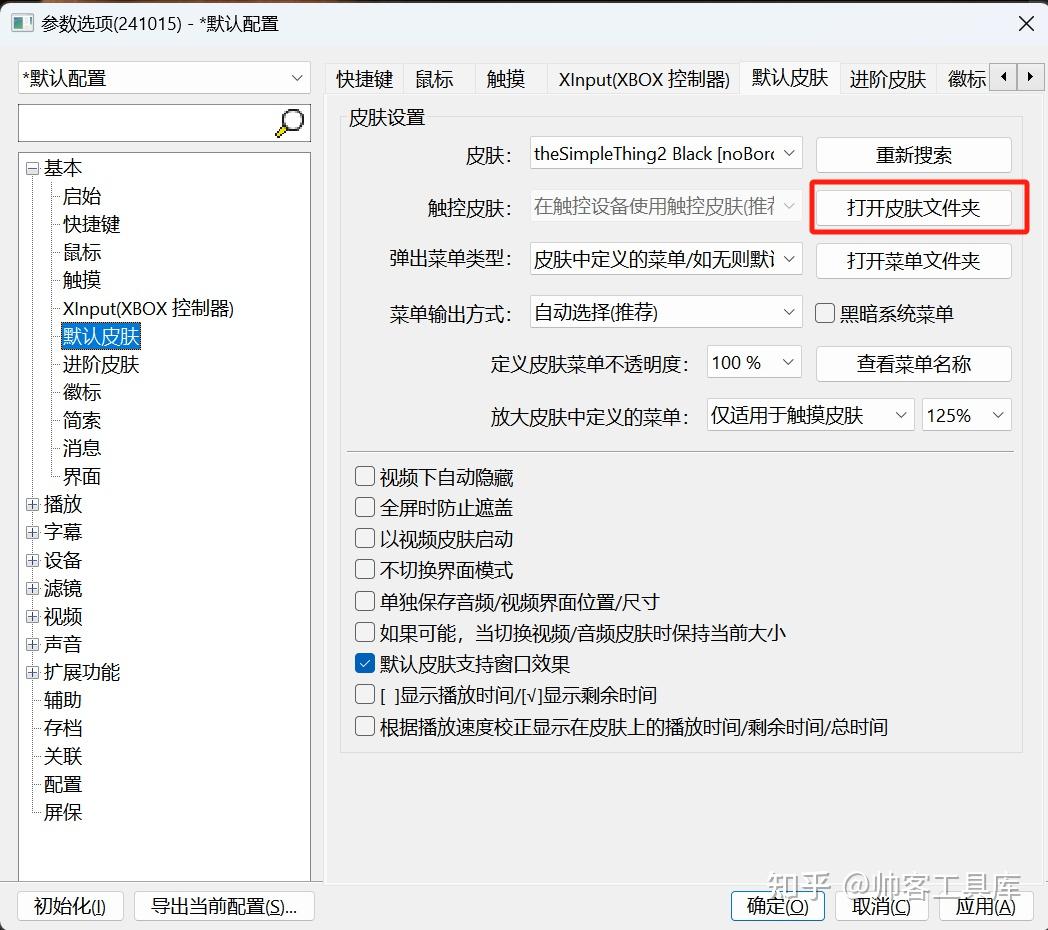This screenshot has height=930, width=1048.
Task: Expand the 声音 tree node
Action: click(x=32, y=644)
